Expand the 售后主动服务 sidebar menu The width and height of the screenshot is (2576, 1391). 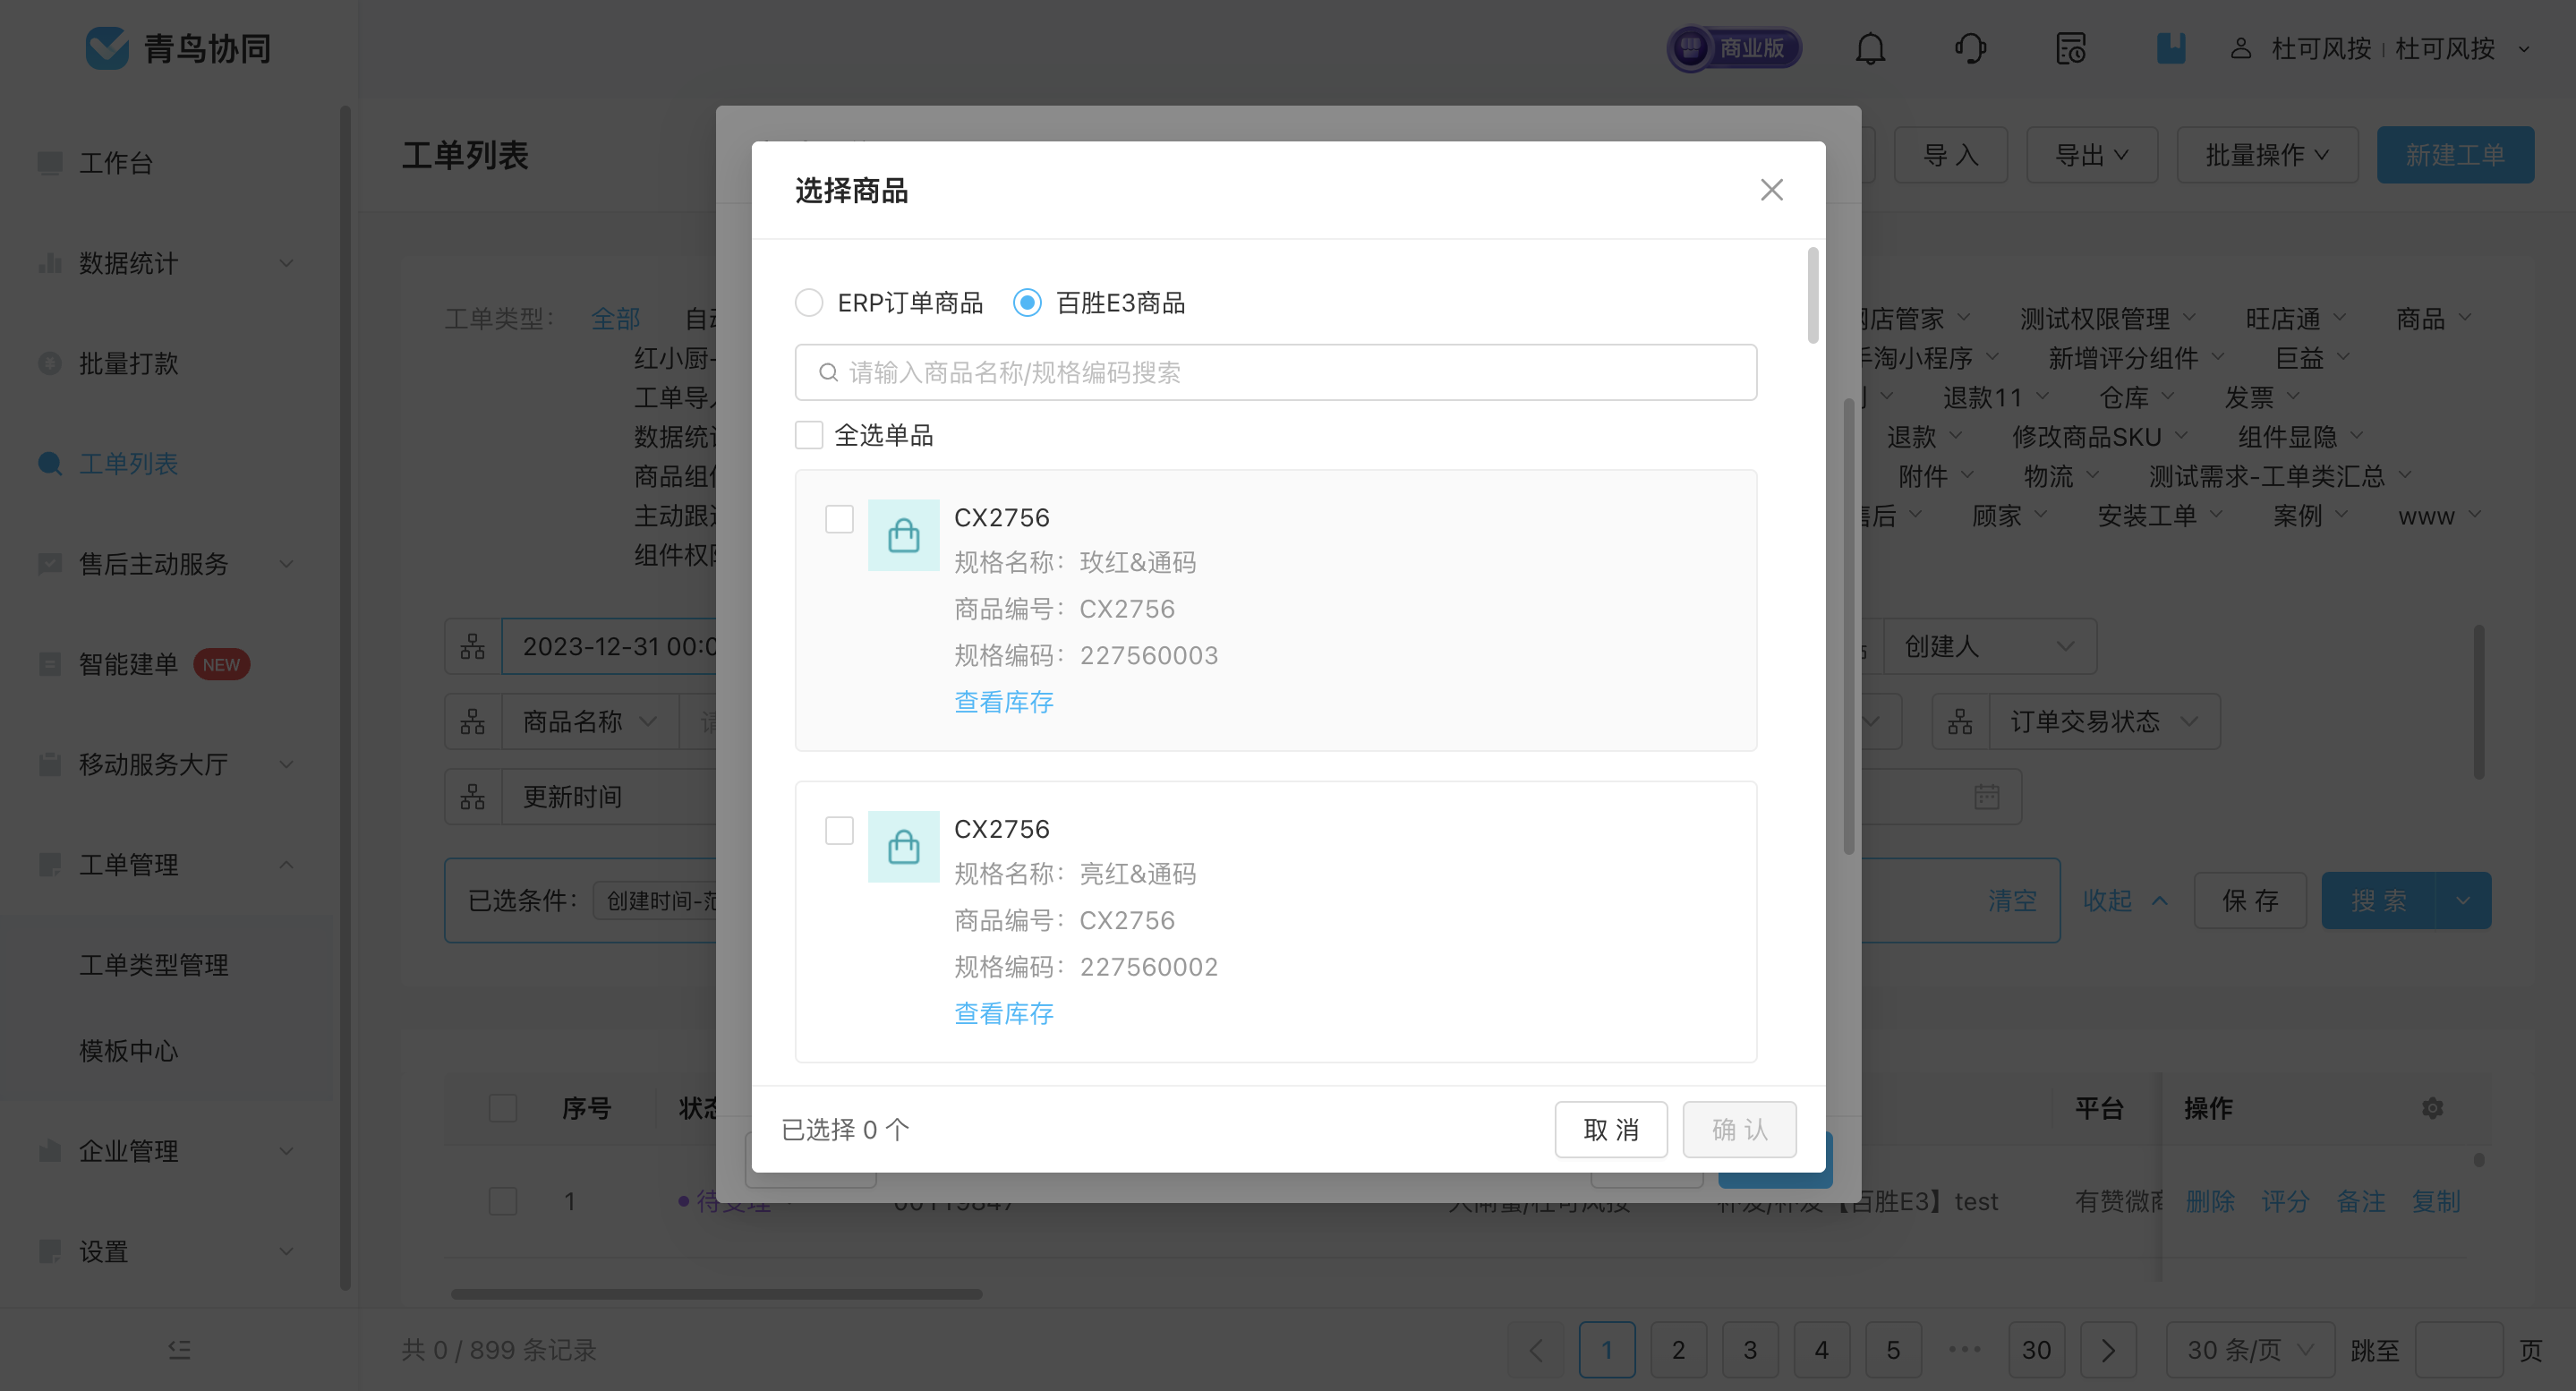click(286, 564)
